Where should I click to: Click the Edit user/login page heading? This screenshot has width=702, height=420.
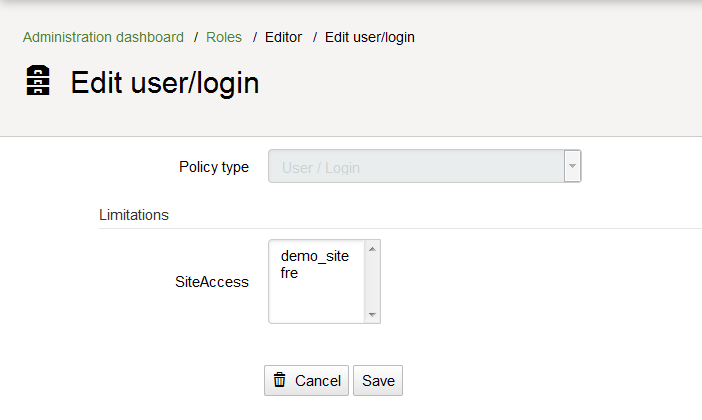click(x=165, y=83)
